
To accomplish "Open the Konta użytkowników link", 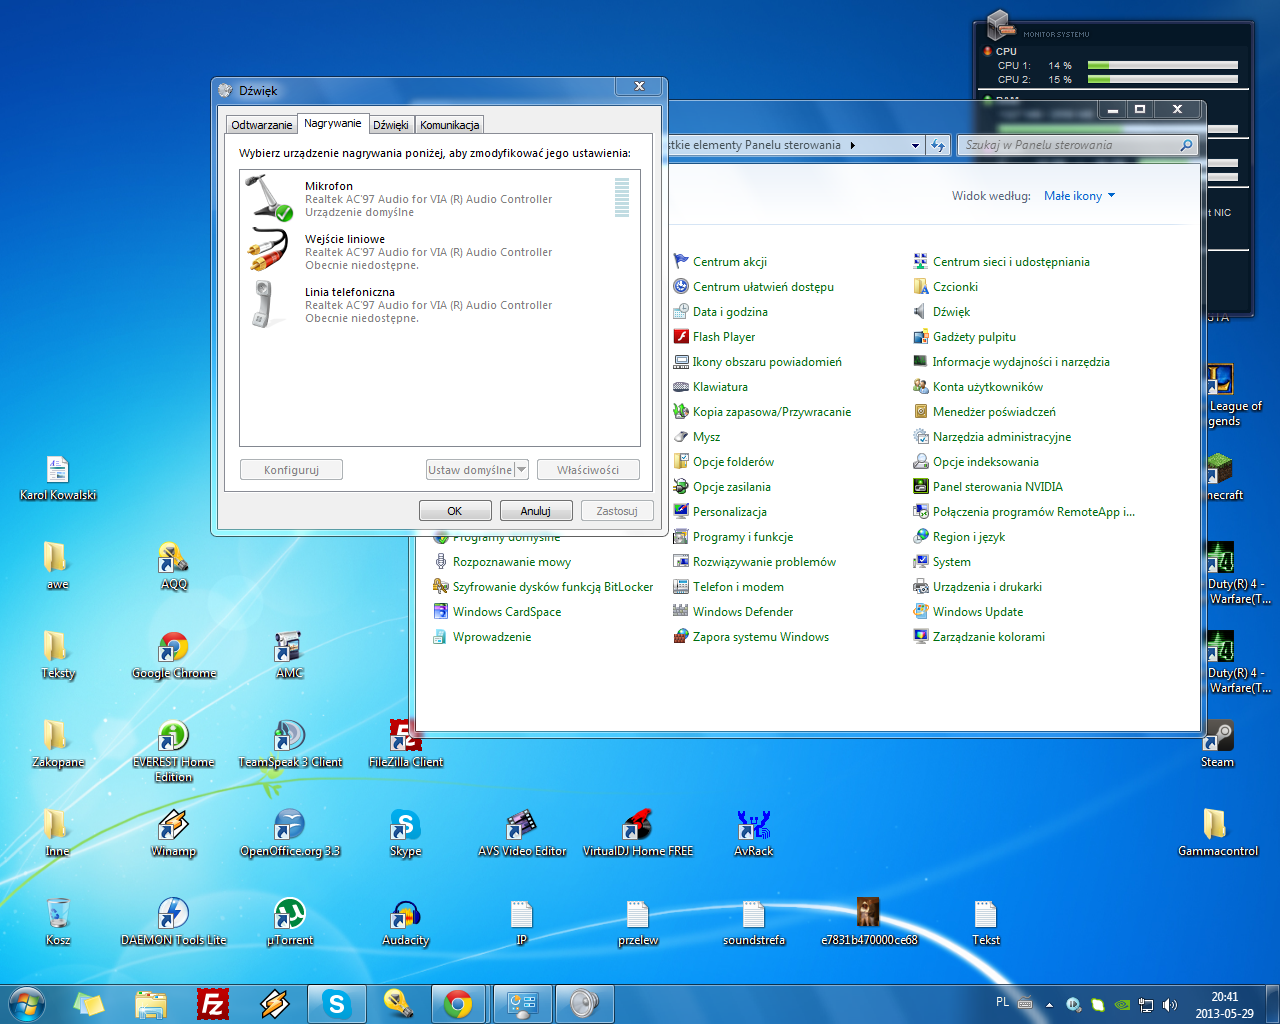I will point(988,386).
